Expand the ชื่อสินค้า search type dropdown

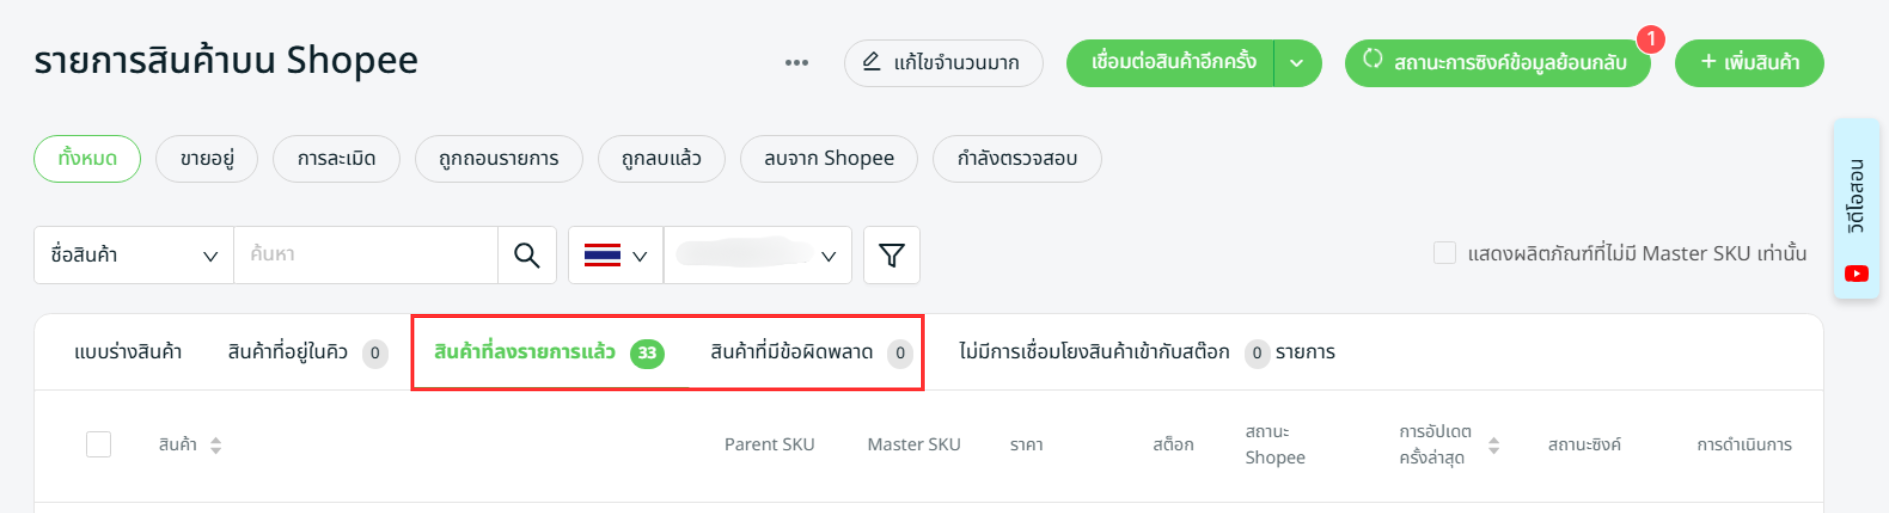click(134, 255)
